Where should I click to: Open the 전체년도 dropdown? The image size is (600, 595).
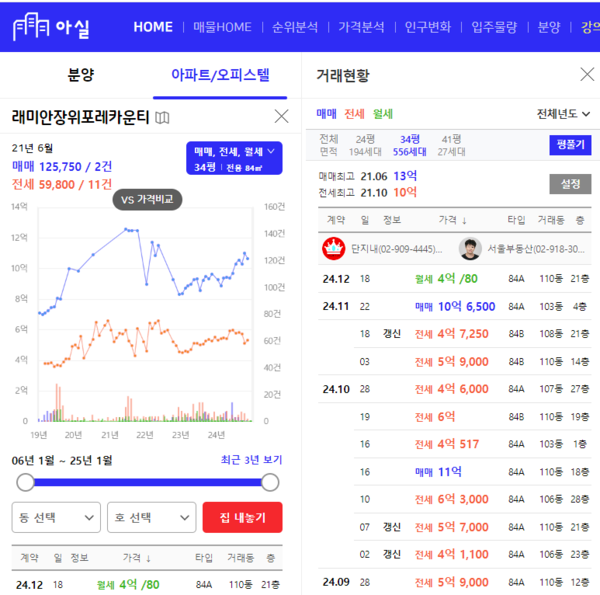pos(563,114)
